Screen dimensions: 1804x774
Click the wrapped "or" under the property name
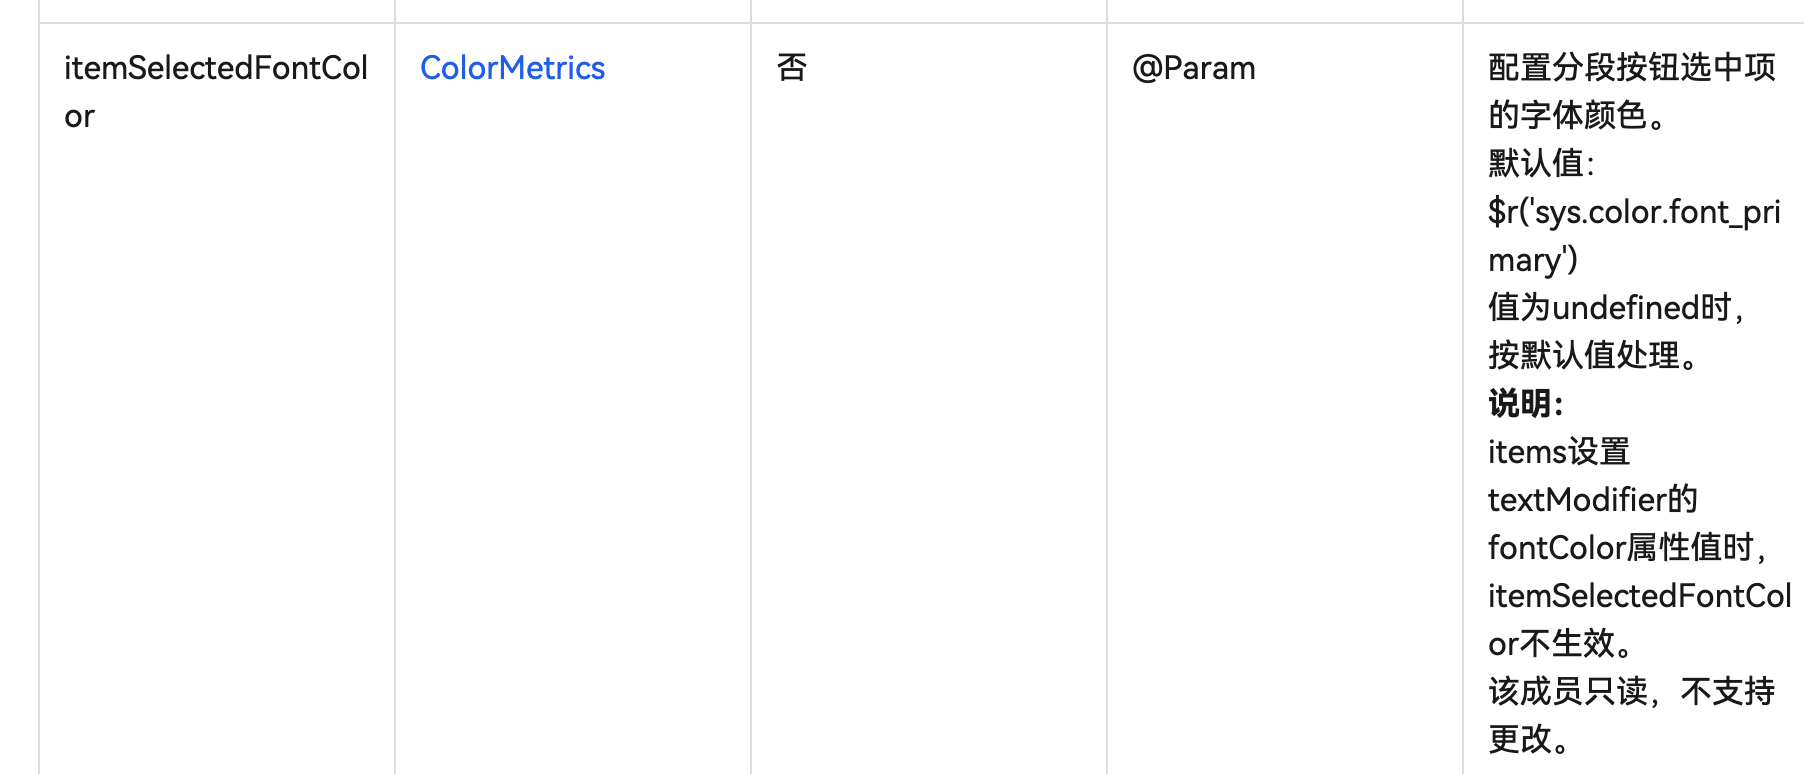(x=79, y=117)
